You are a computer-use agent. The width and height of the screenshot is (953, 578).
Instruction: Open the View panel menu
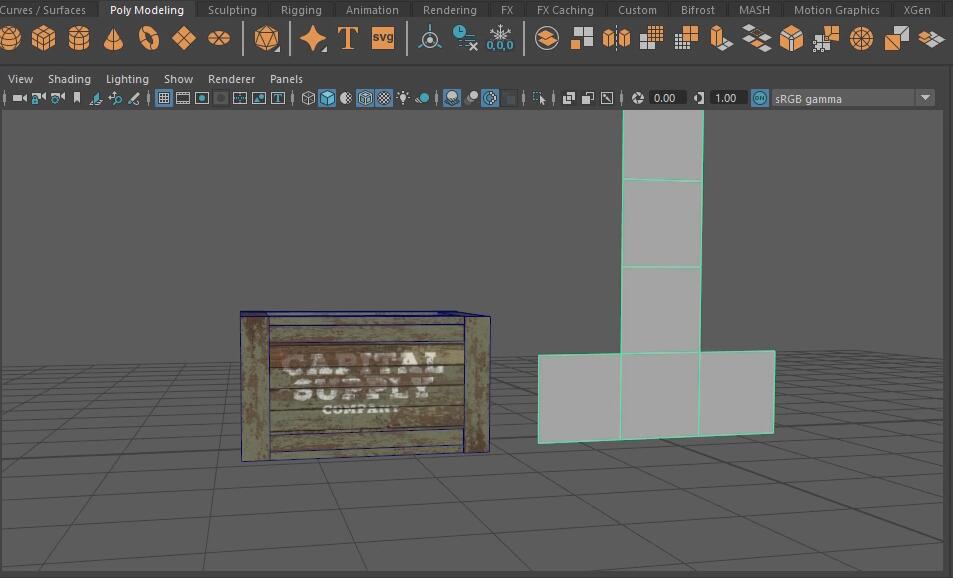pos(20,79)
